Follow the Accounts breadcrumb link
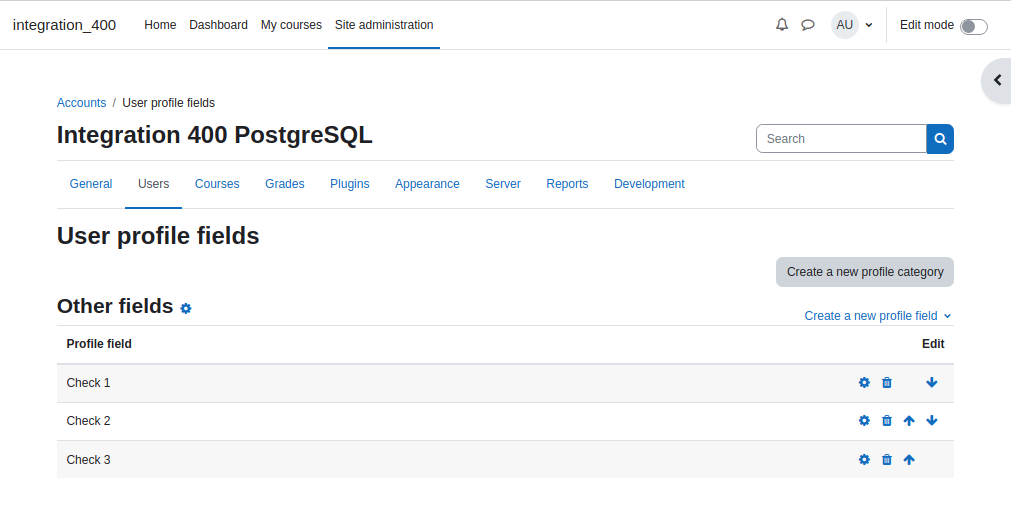Screen dimensions: 1011x532 tap(81, 103)
